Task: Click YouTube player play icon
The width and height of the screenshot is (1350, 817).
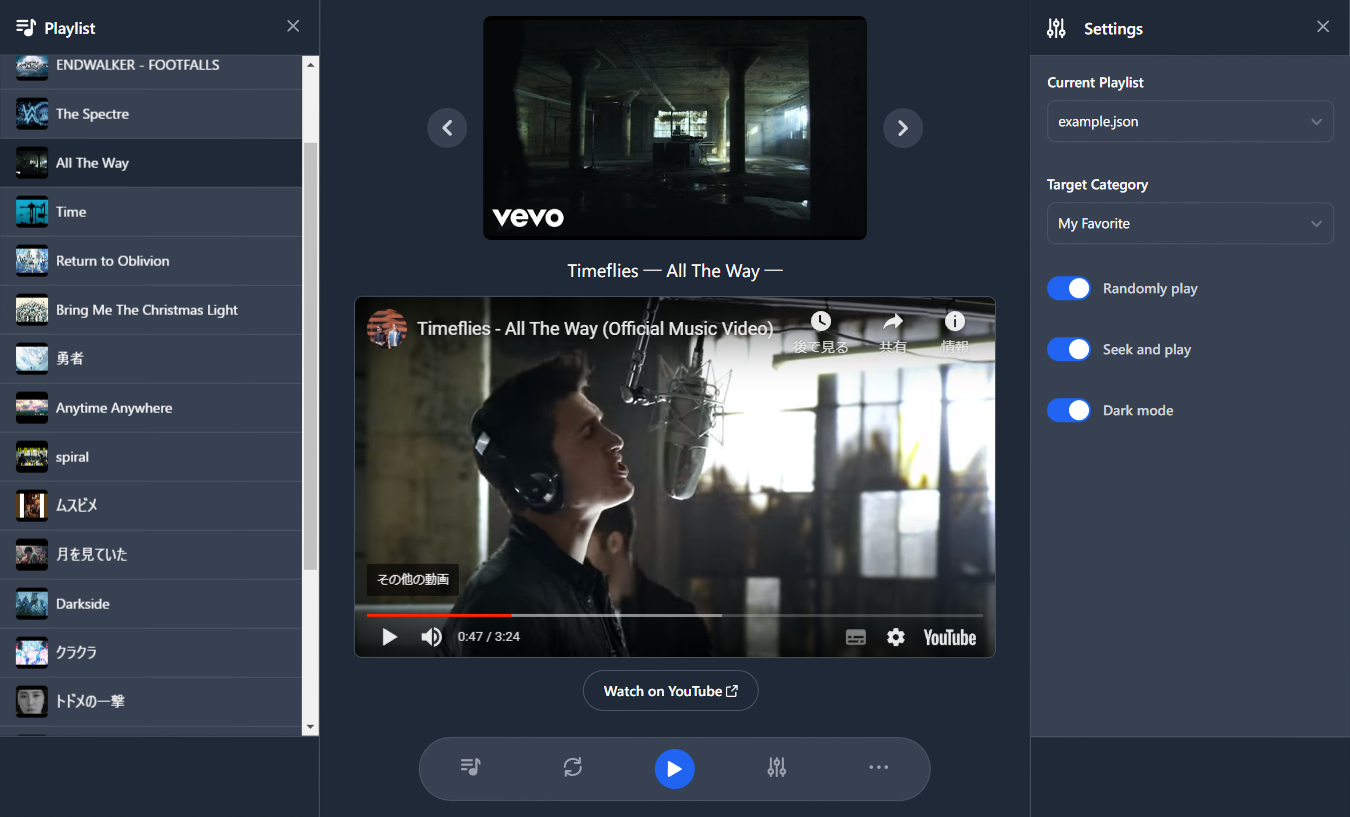Action: point(390,637)
